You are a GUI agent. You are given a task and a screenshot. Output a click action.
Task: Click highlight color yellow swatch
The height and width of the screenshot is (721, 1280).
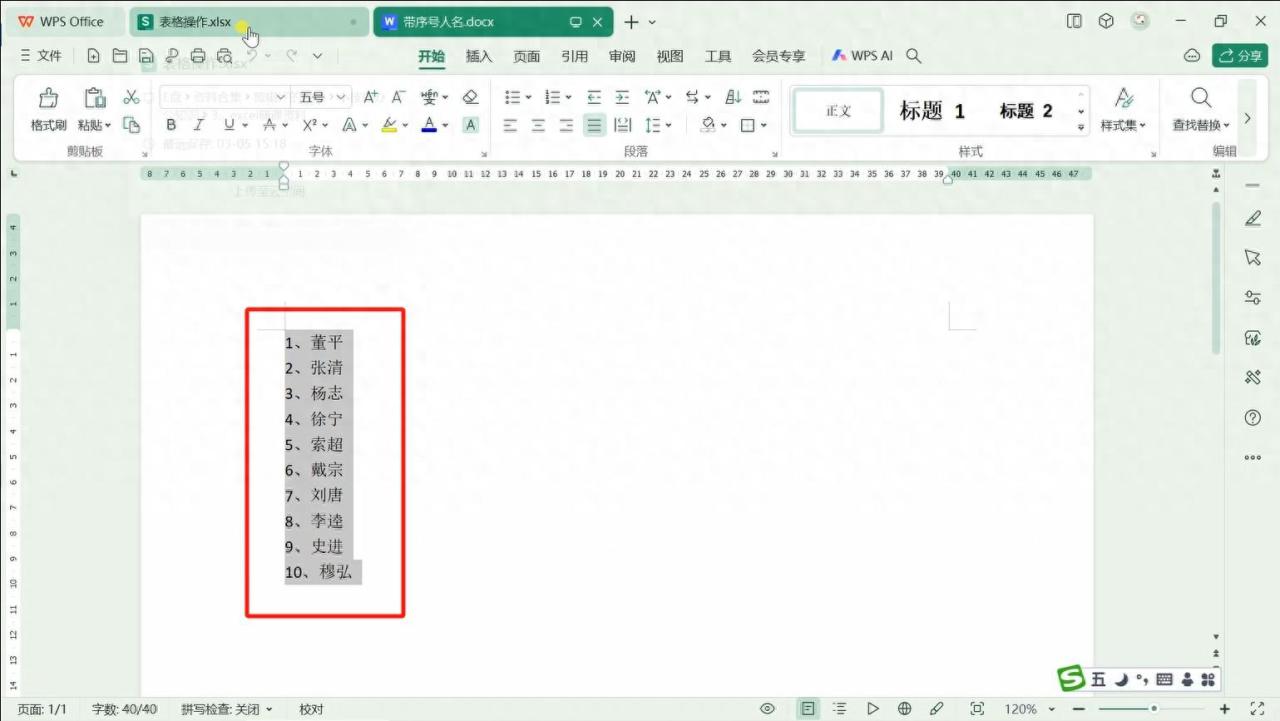[x=389, y=125]
